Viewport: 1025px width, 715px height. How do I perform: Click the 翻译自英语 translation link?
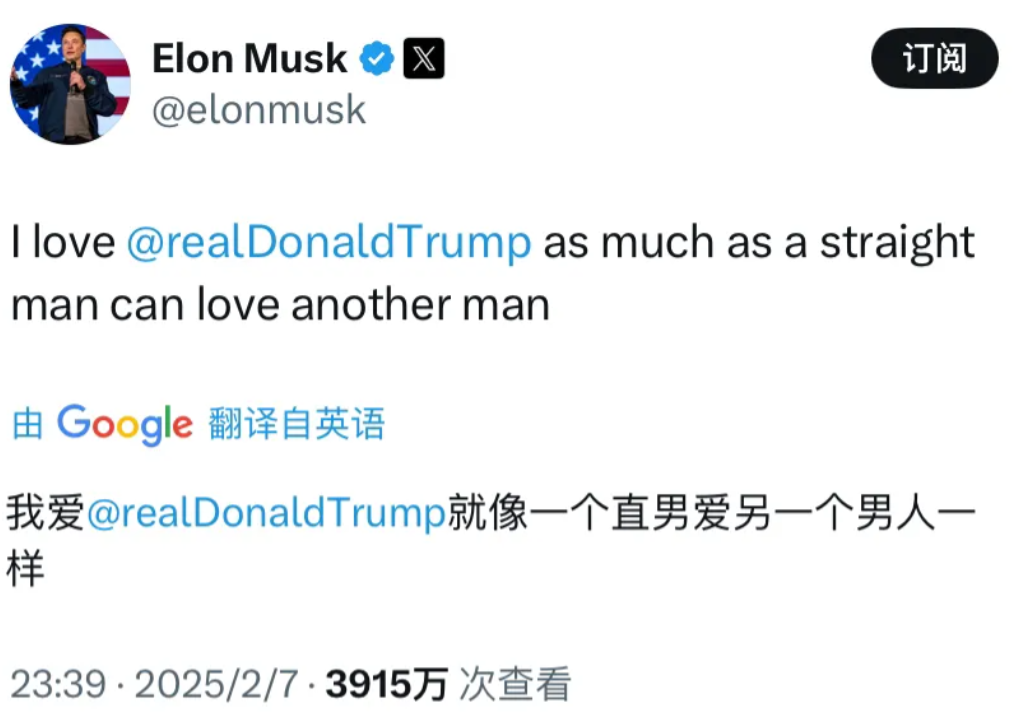point(297,424)
